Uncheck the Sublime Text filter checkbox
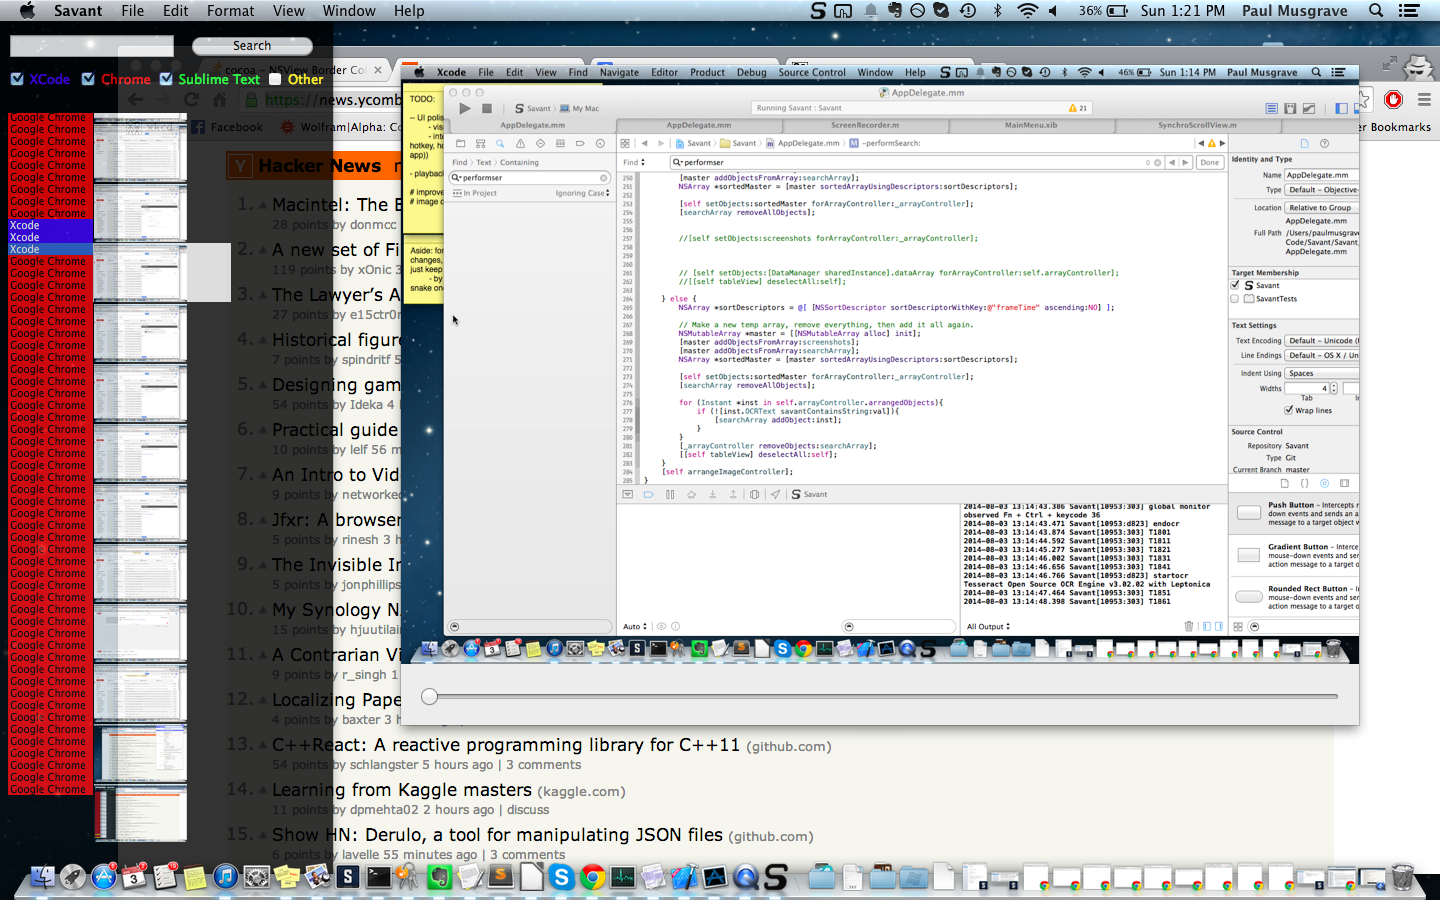Viewport: 1440px width, 900px height. (166, 79)
